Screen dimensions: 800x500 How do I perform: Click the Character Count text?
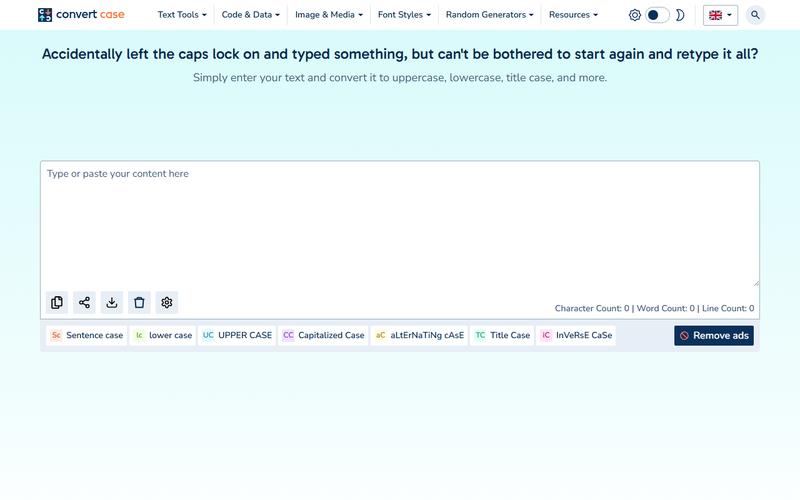tap(592, 308)
